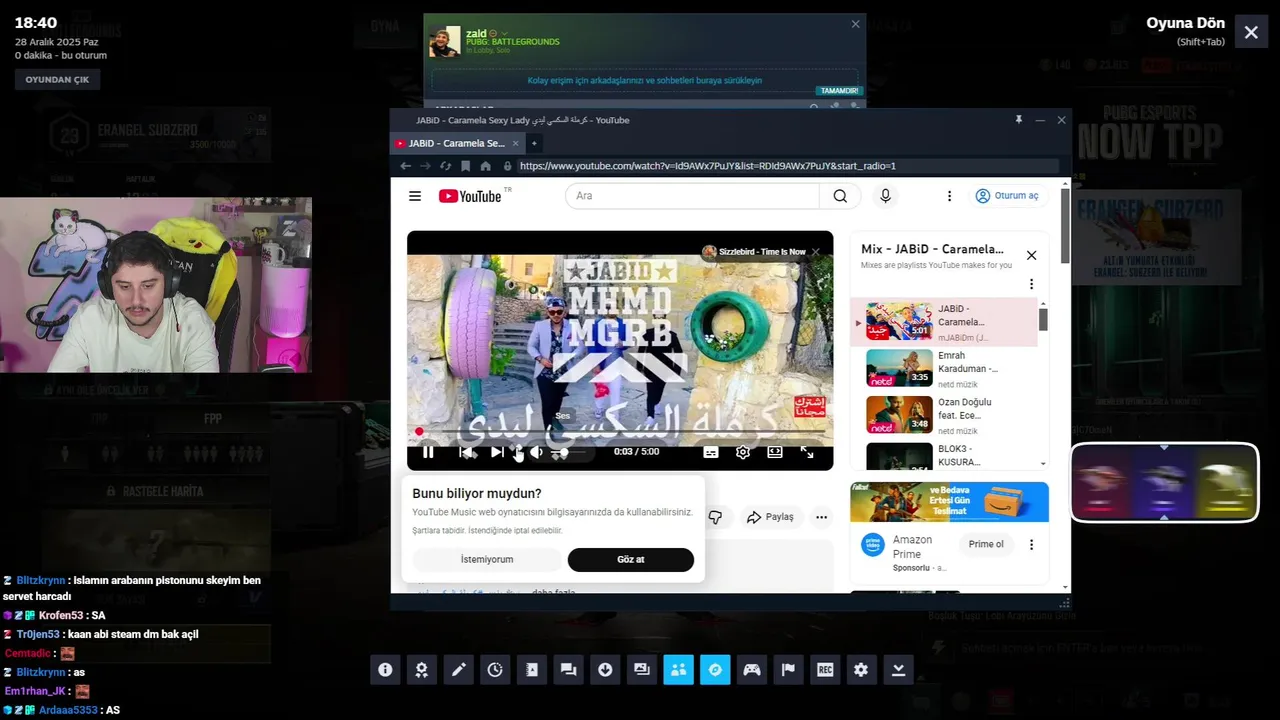Close overlay with Oyuna Dön X button

(x=1251, y=32)
